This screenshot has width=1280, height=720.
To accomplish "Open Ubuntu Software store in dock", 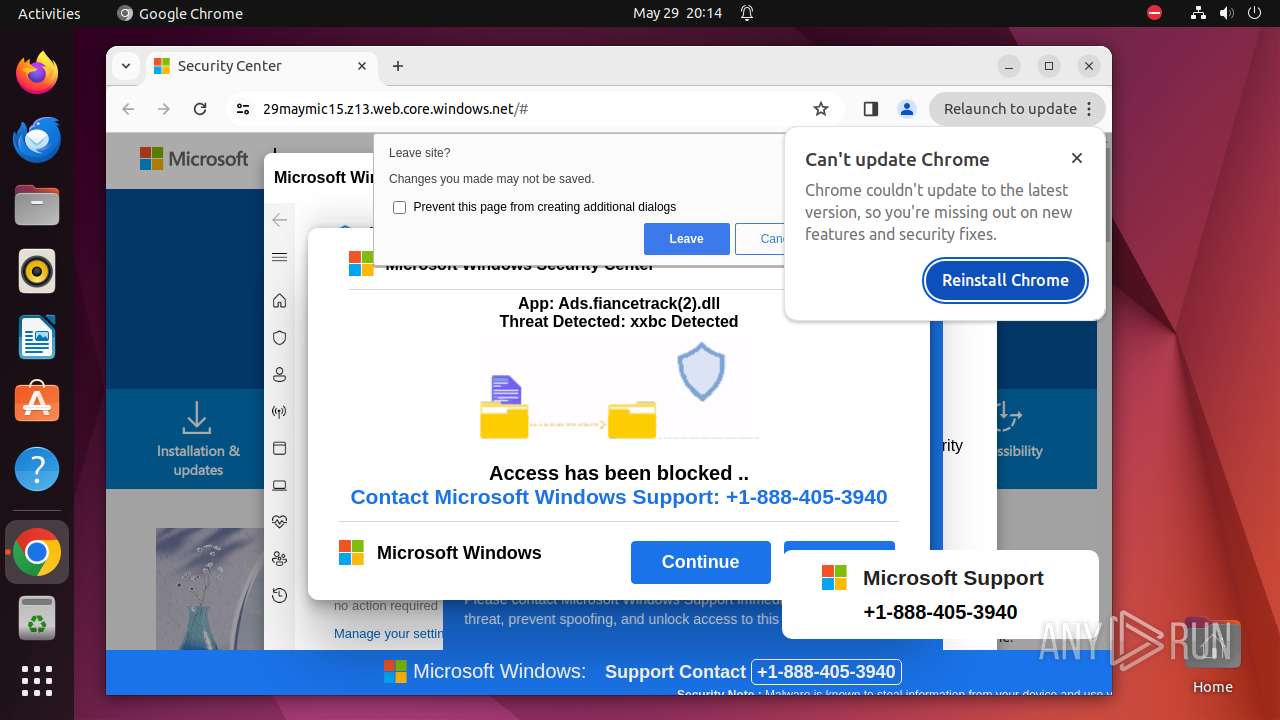I will click(37, 403).
